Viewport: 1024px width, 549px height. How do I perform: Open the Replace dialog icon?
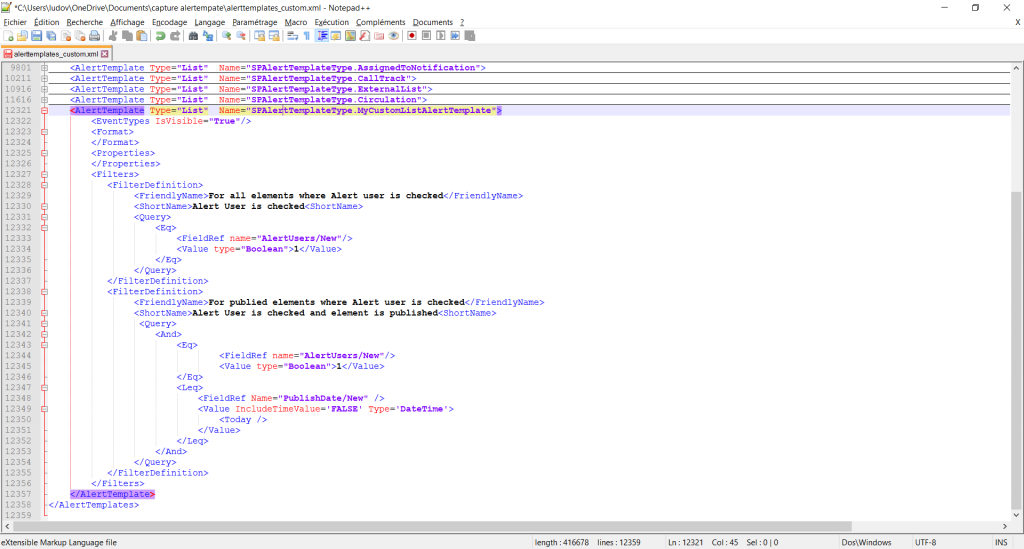click(x=208, y=36)
